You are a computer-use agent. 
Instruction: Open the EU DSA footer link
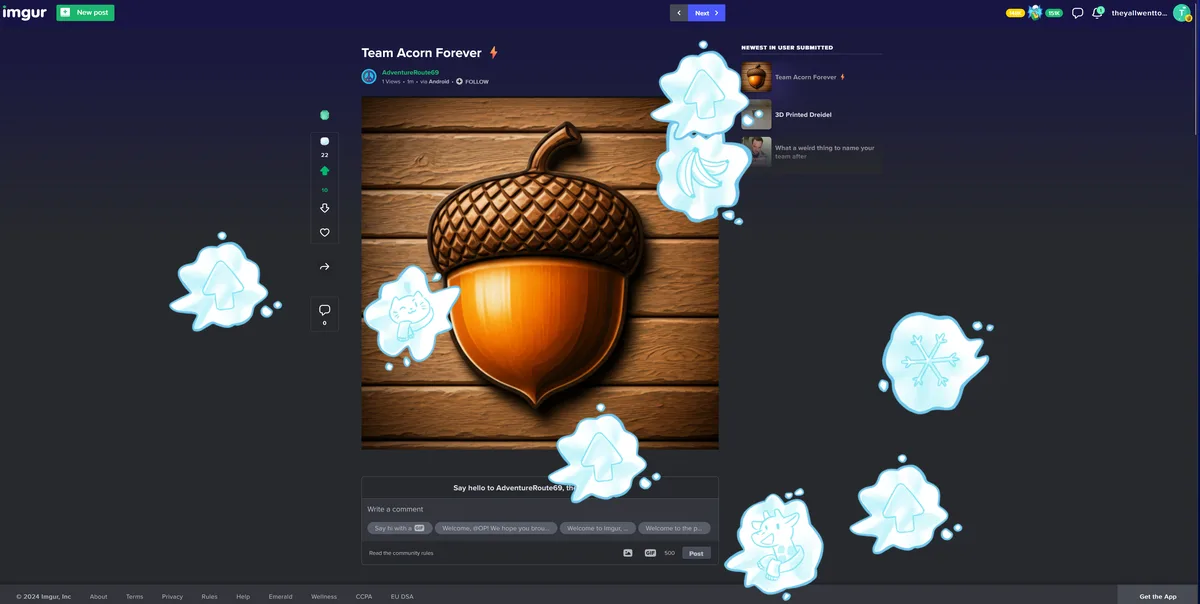coord(402,596)
